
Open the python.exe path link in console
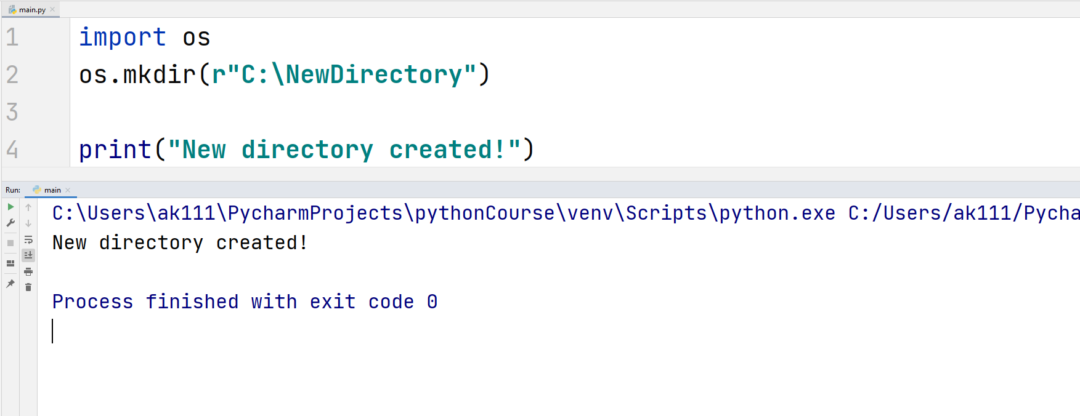pyautogui.click(x=444, y=214)
